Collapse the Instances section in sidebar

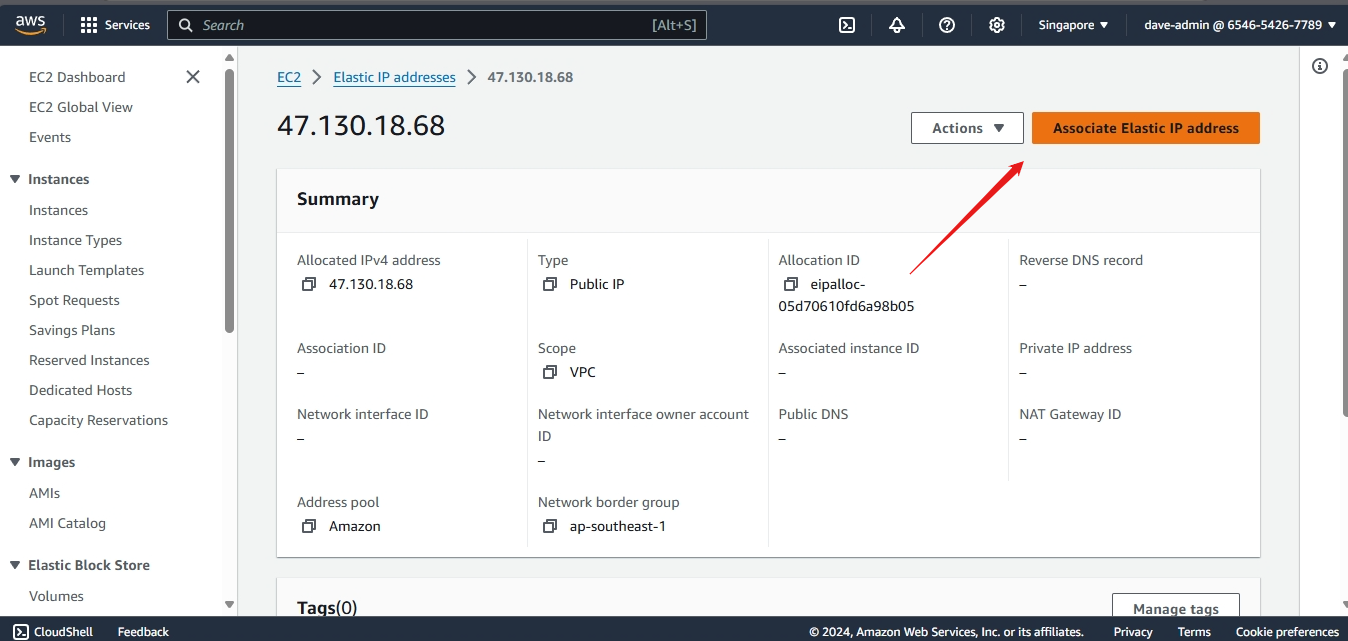point(15,179)
